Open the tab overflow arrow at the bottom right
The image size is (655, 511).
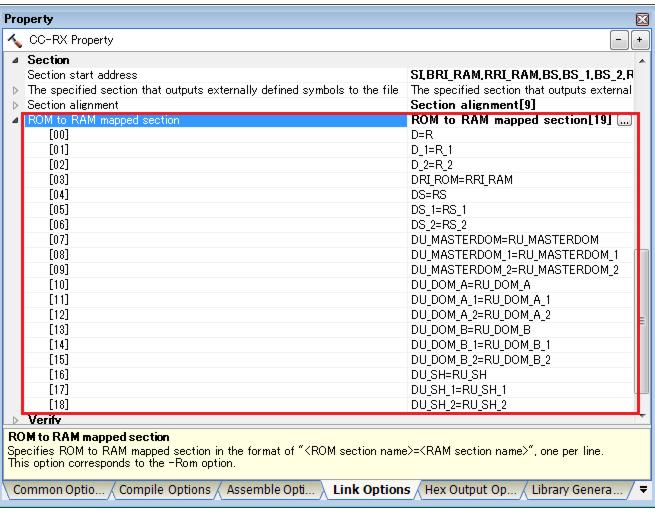click(645, 491)
